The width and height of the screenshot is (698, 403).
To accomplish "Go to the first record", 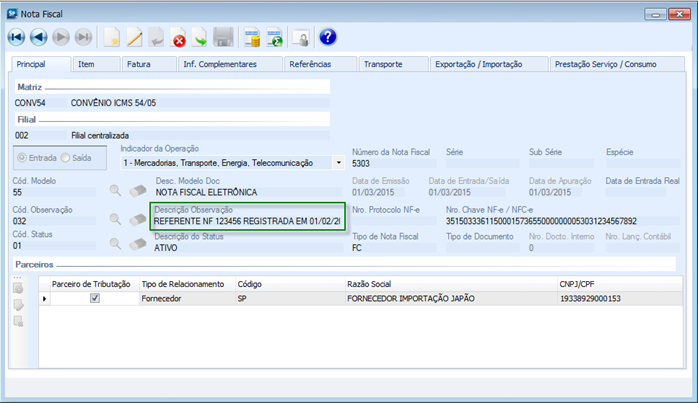I will [18, 38].
